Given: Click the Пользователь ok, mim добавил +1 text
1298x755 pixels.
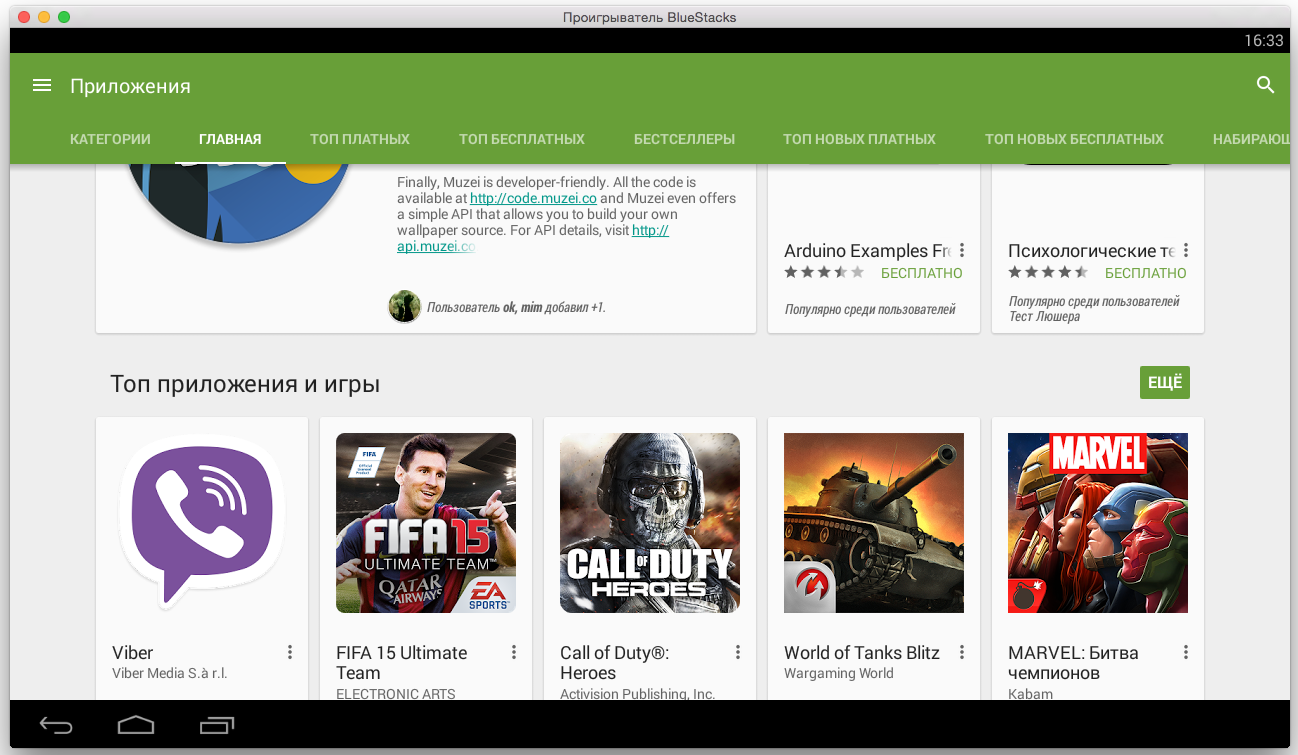Looking at the screenshot, I should [516, 307].
